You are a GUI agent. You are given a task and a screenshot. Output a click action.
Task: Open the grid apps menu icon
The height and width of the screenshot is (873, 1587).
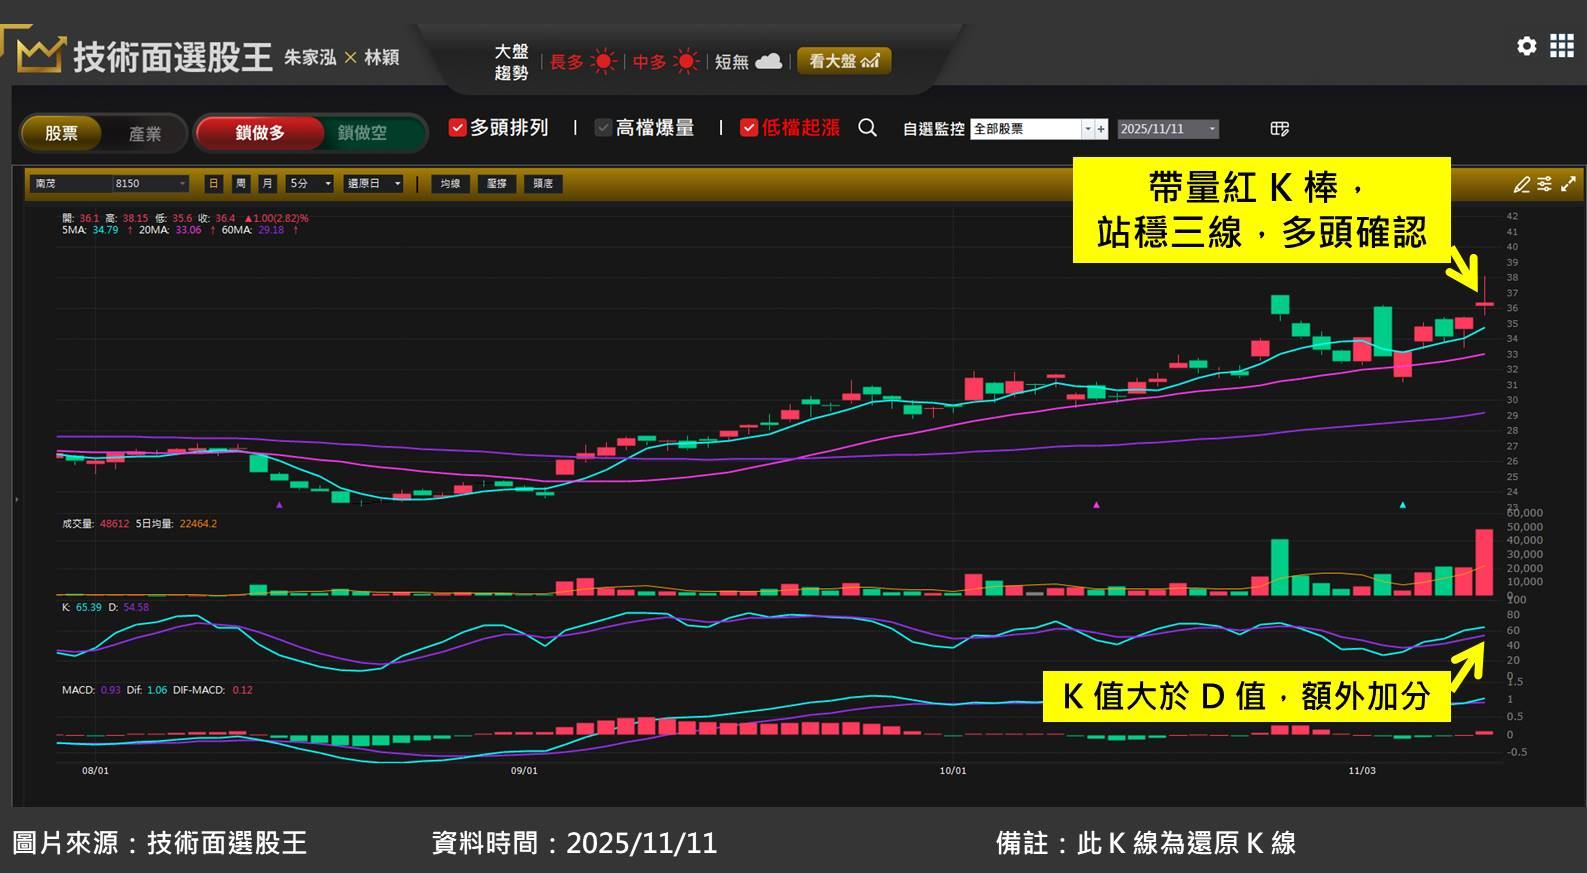click(1561, 46)
